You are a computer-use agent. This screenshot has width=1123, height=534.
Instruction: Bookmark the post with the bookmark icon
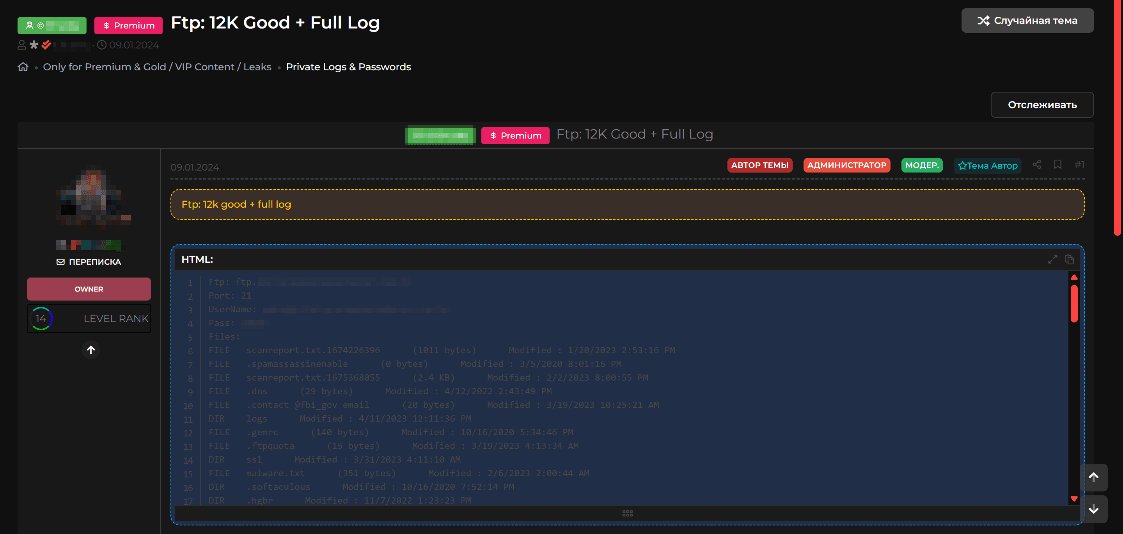[x=1058, y=165]
